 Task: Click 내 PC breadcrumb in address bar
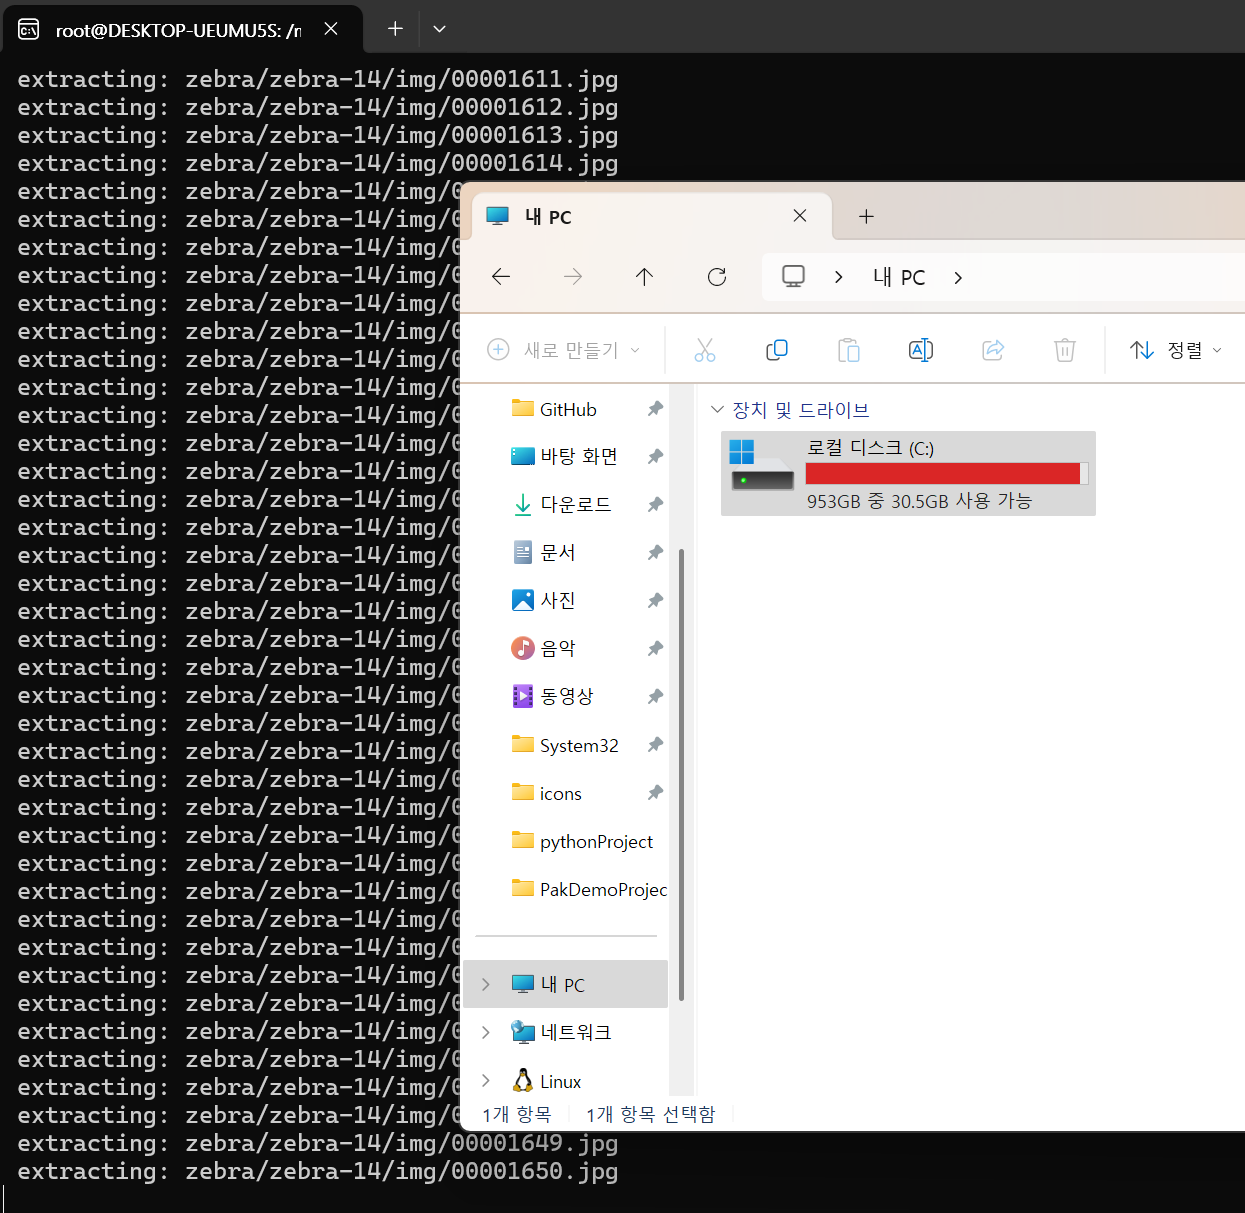899,277
